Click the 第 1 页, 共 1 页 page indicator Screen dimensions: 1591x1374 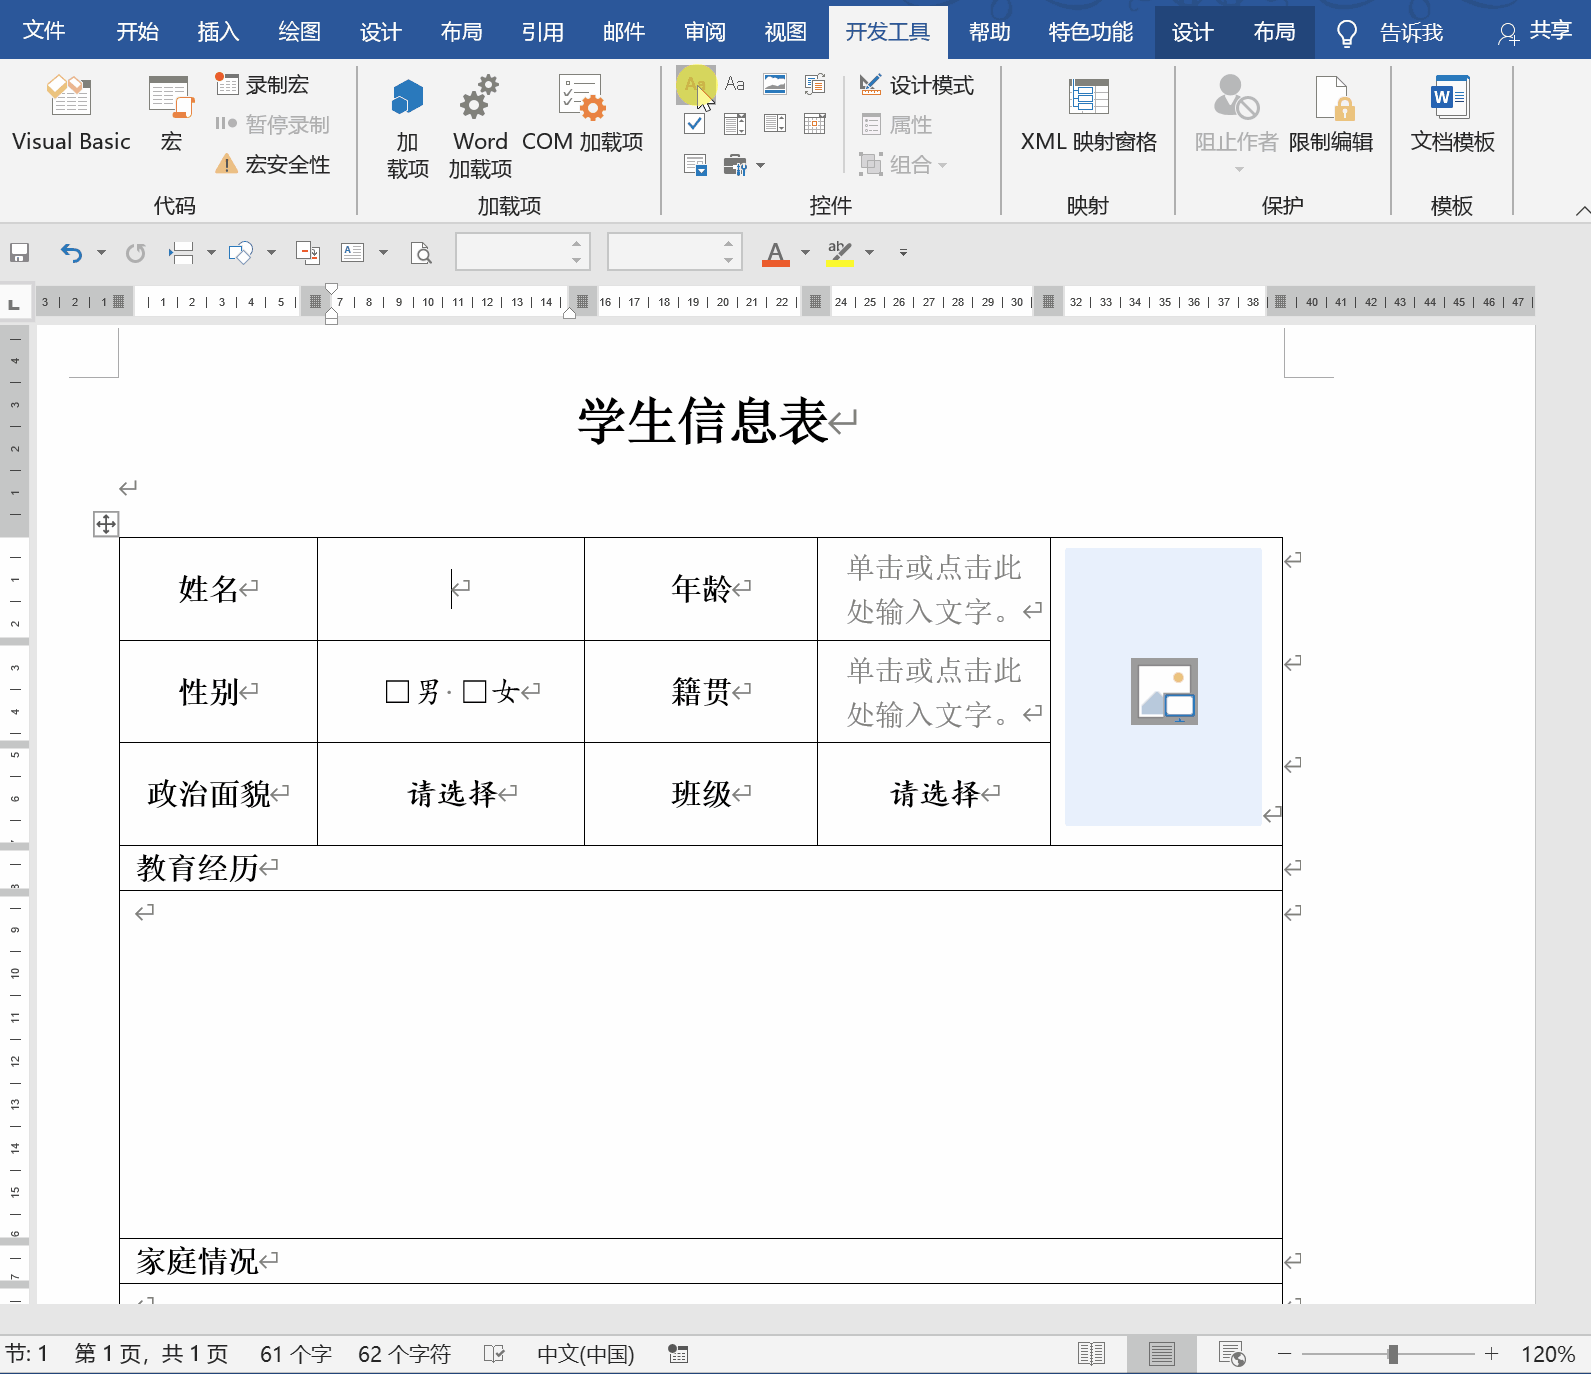point(151,1354)
